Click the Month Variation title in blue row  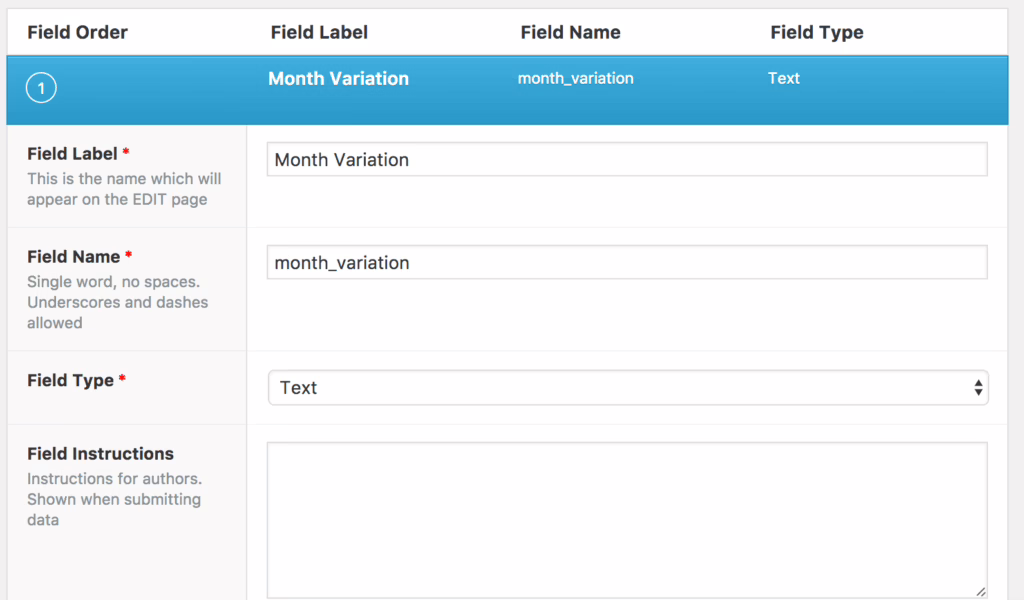338,79
